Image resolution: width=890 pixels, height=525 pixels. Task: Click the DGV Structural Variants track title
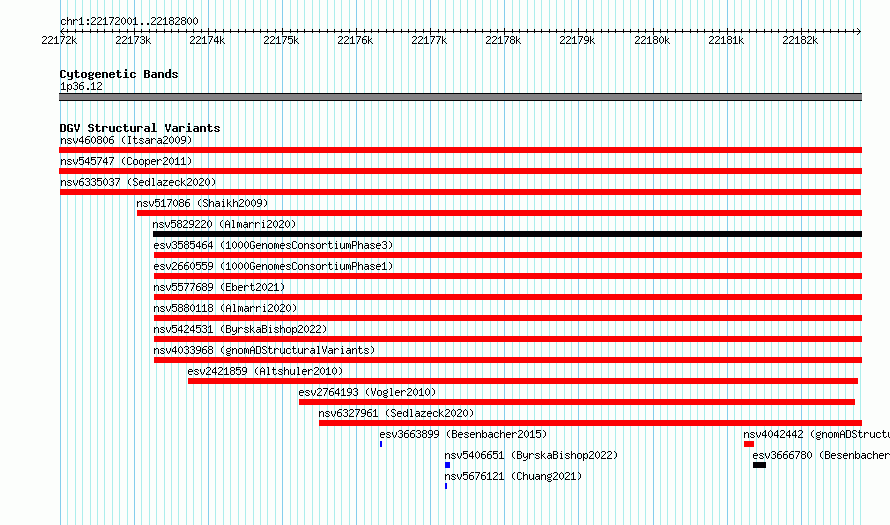tap(140, 128)
